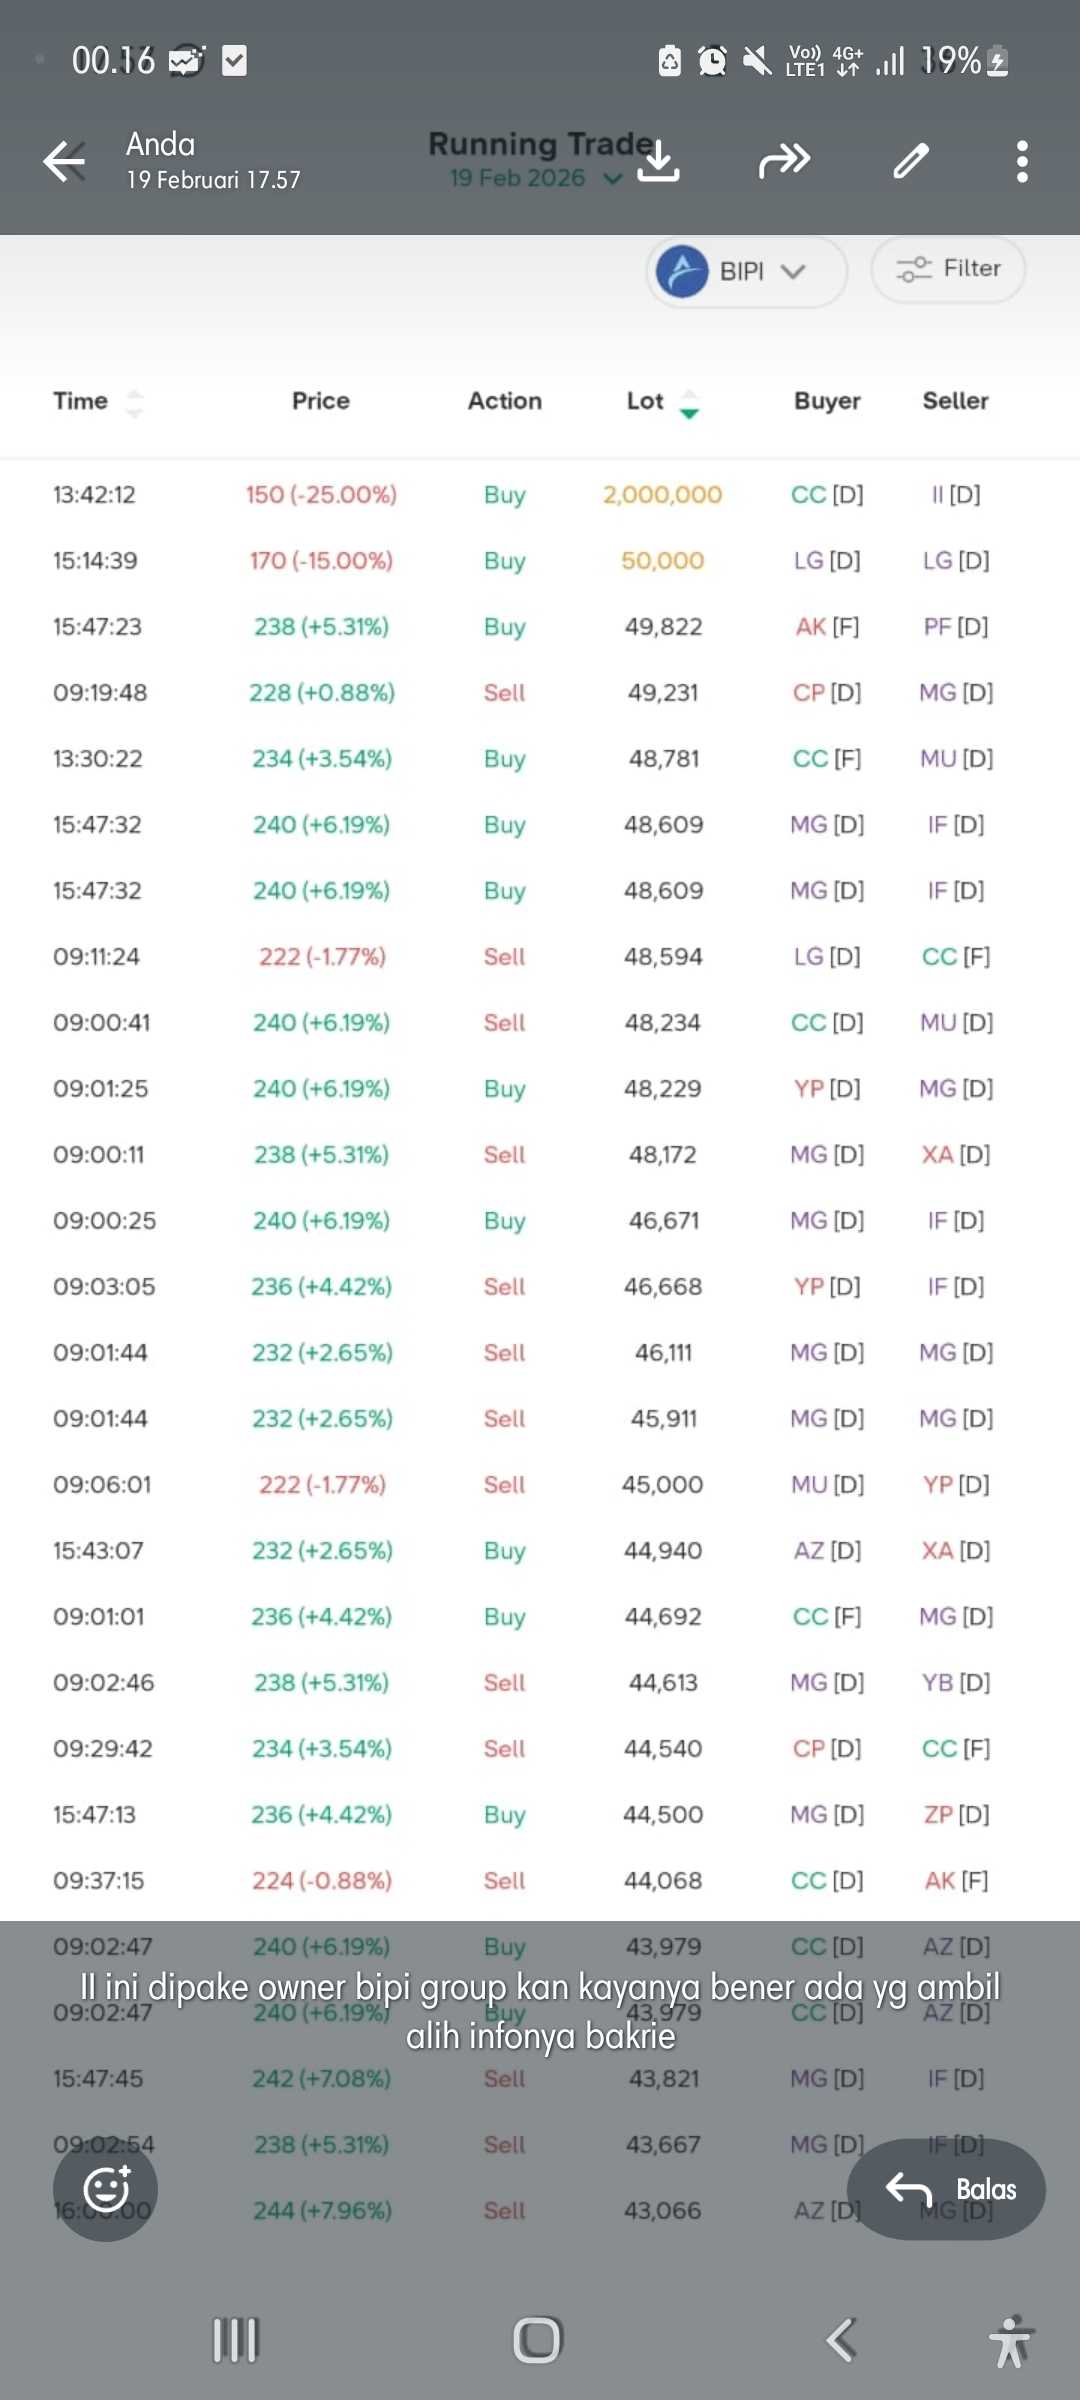1080x2400 pixels.
Task: Open recent apps navigation button
Action: 236,2341
